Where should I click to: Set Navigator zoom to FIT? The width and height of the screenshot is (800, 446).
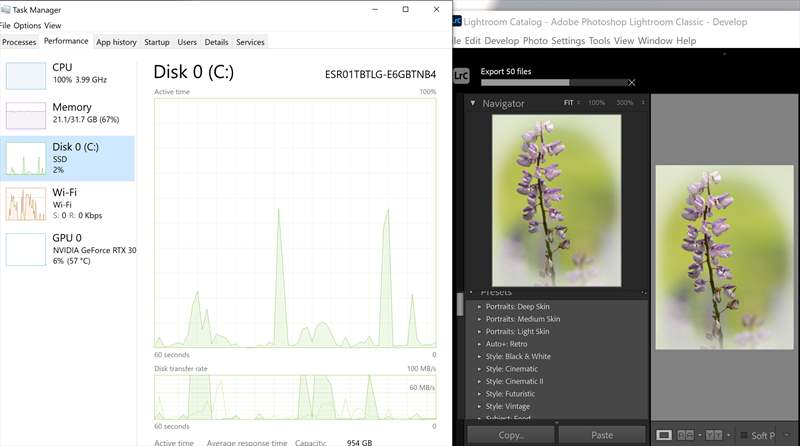coord(568,103)
